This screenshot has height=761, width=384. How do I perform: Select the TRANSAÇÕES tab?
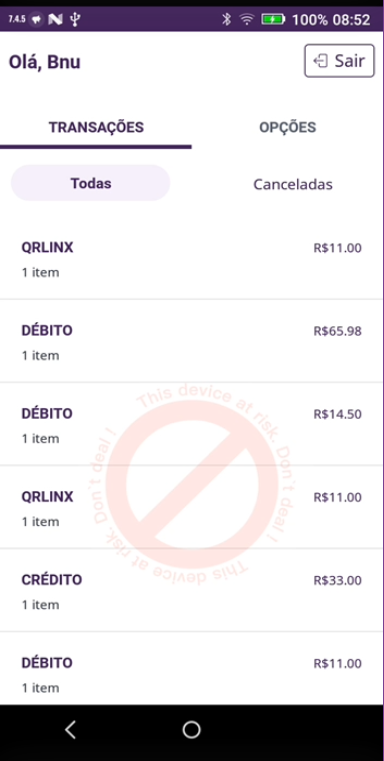coord(96,128)
